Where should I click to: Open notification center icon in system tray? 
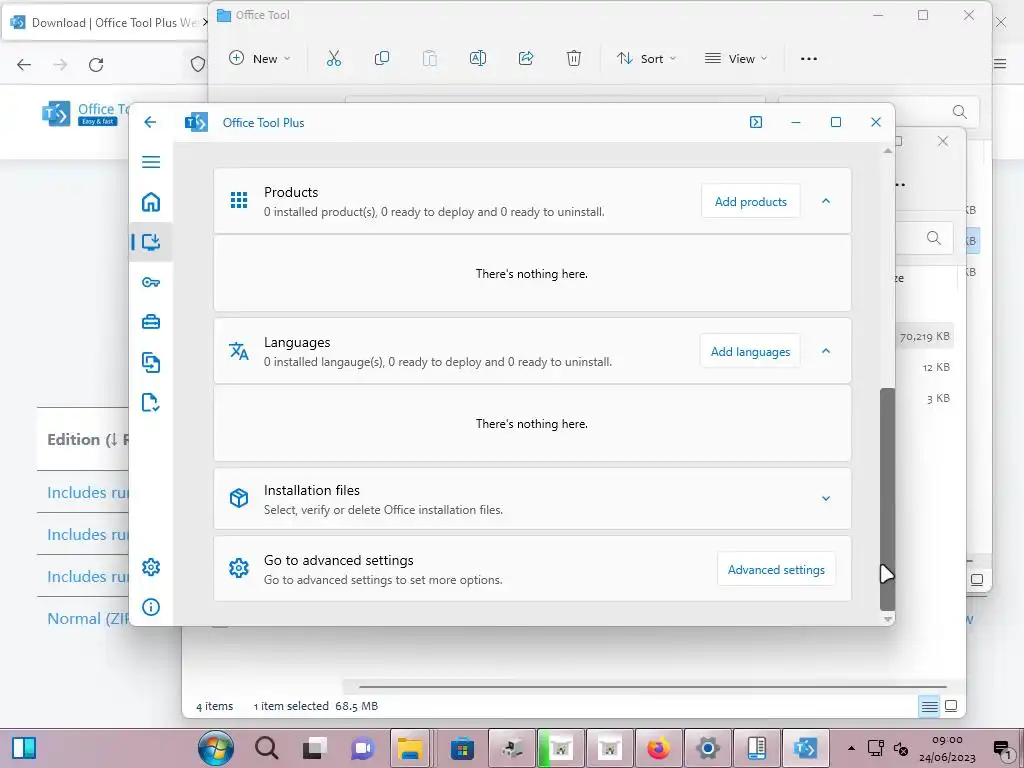pos(1002,748)
